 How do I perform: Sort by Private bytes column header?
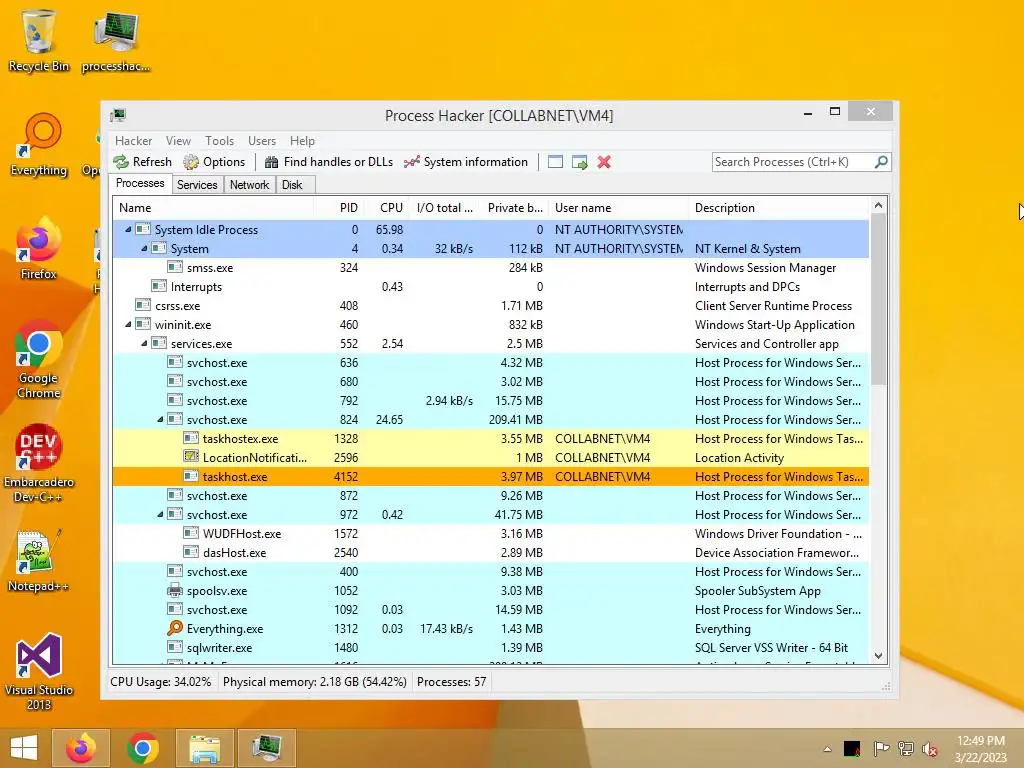pos(514,208)
